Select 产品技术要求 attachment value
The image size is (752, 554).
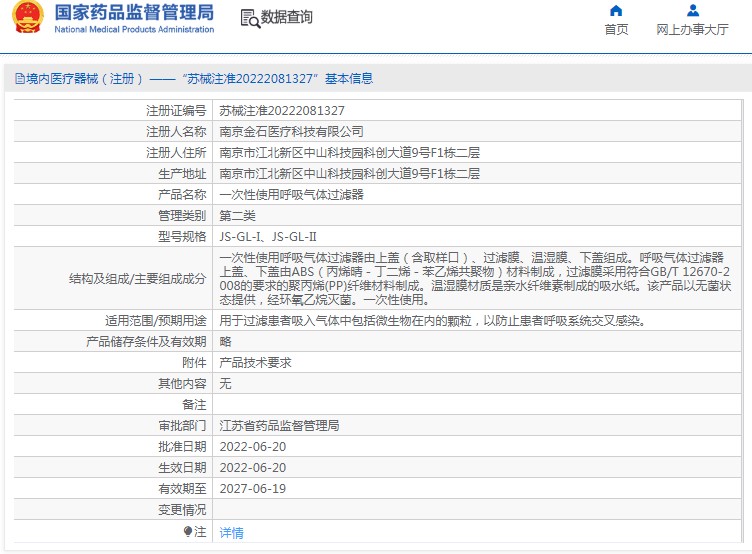coord(256,363)
